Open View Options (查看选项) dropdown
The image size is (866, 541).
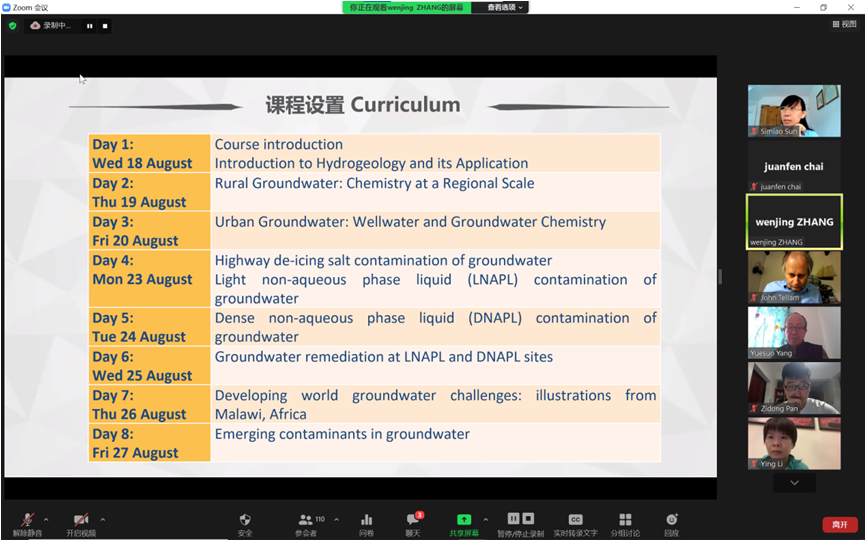(505, 7)
